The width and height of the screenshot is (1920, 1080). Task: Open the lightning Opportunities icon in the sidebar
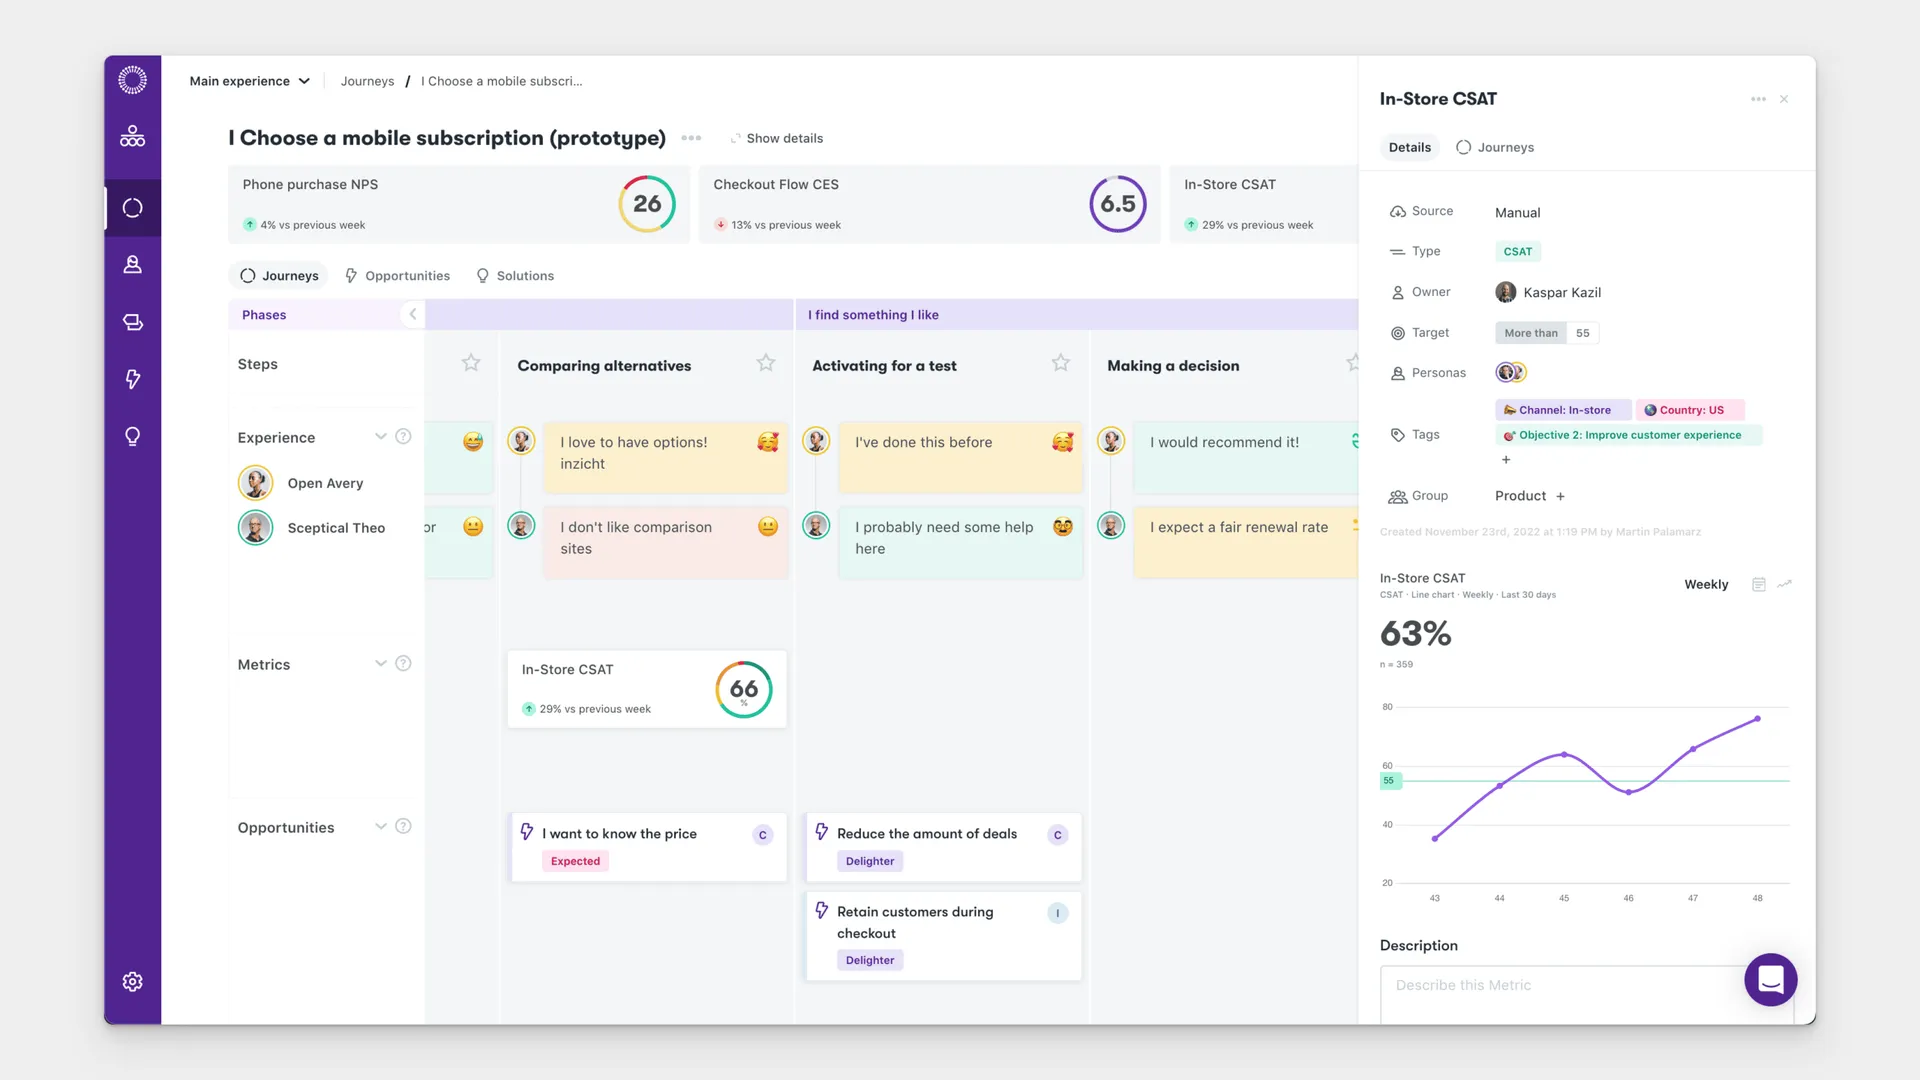pyautogui.click(x=132, y=379)
